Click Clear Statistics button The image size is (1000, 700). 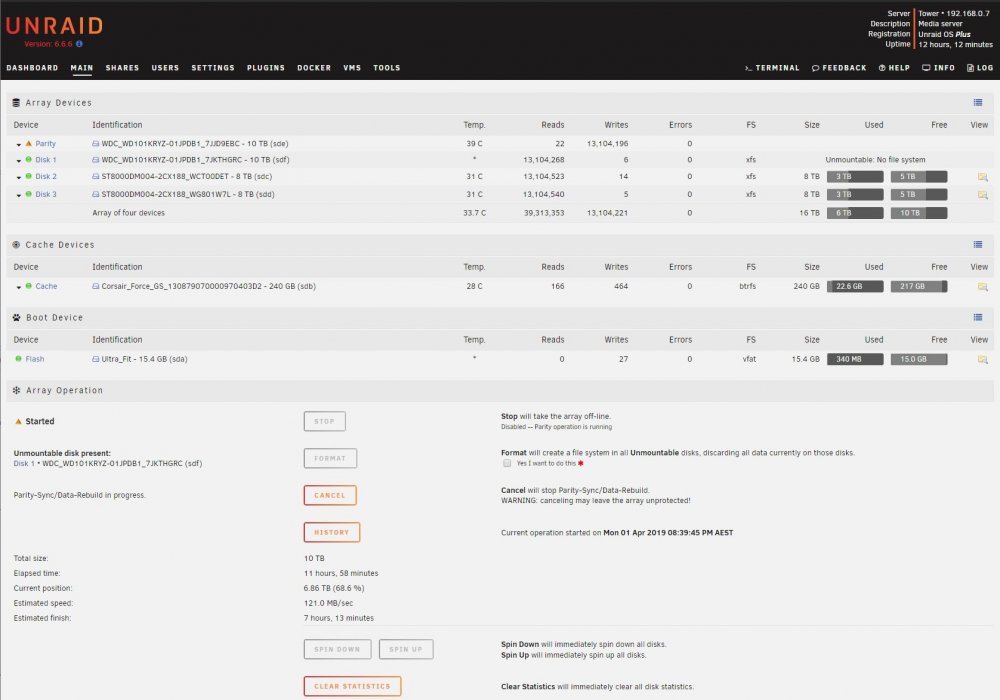(x=352, y=687)
